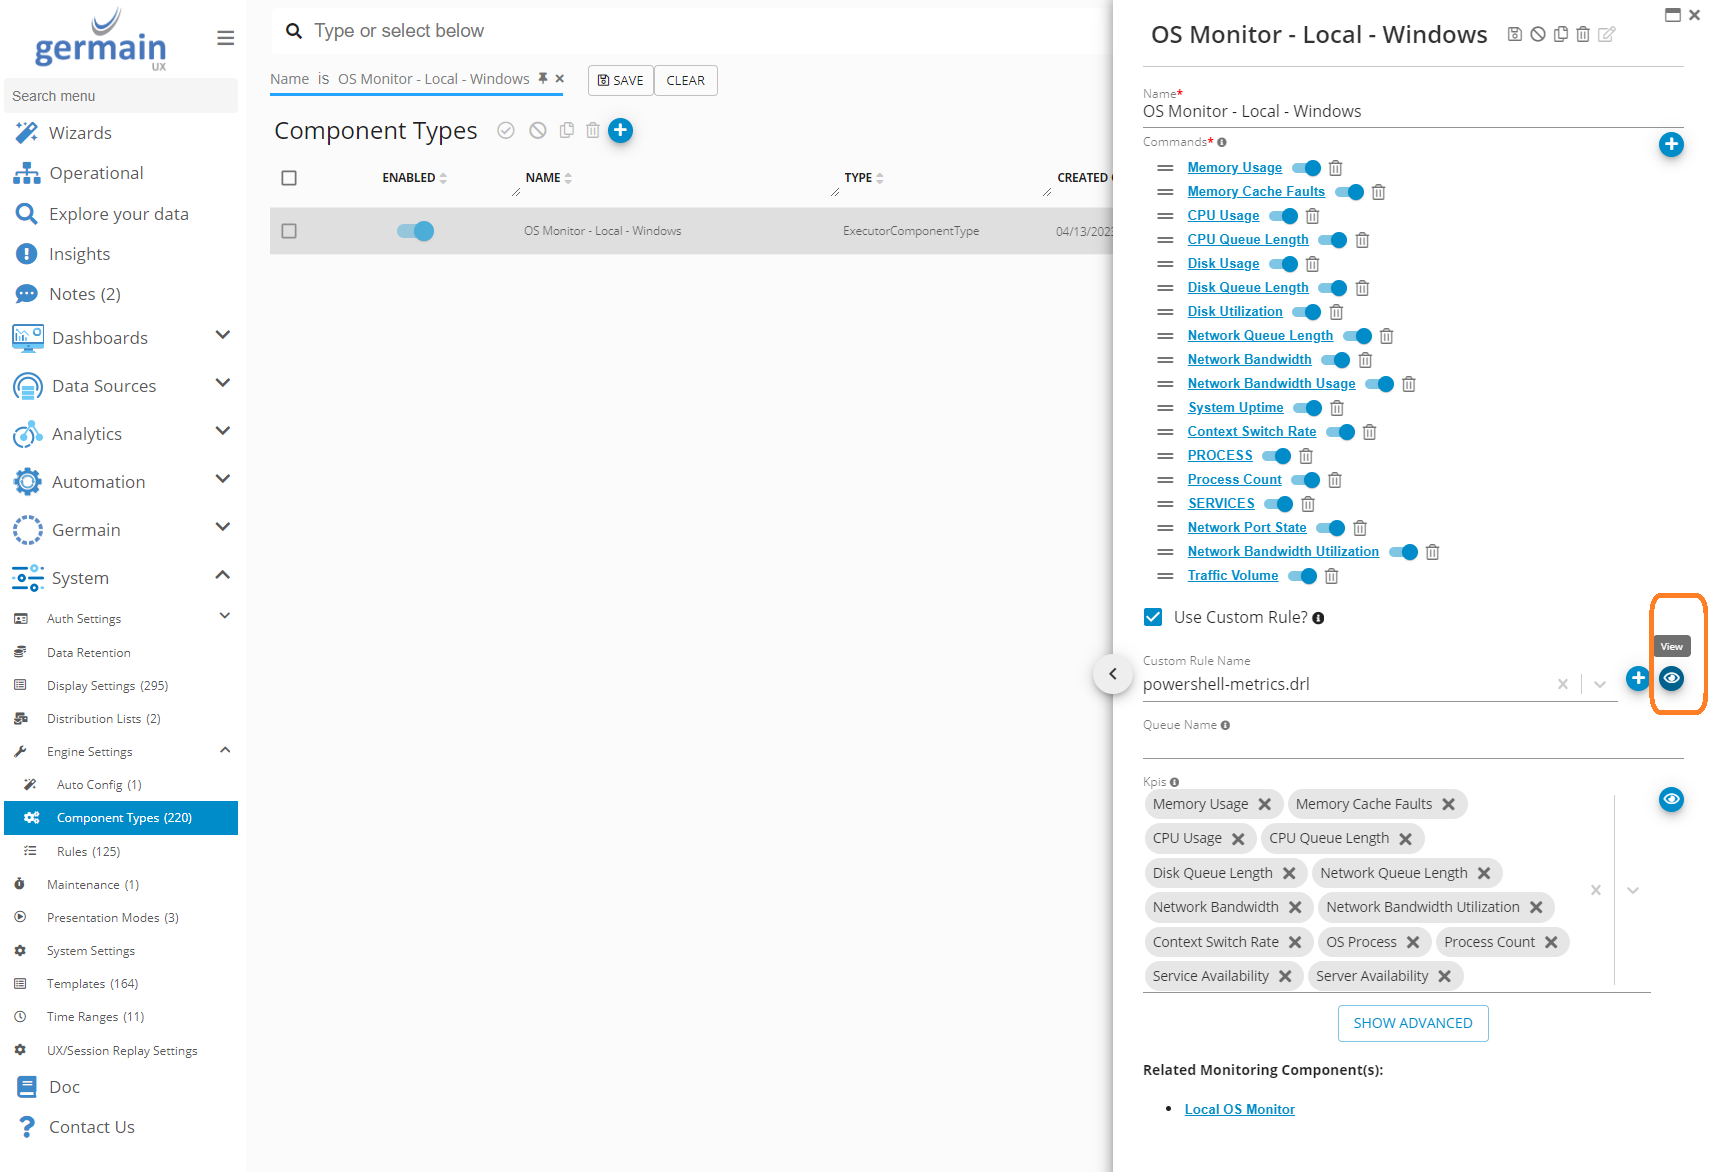Disable the OS Monitor - Local - Windows row toggle
Screen dimensions: 1714x1172
click(x=415, y=231)
